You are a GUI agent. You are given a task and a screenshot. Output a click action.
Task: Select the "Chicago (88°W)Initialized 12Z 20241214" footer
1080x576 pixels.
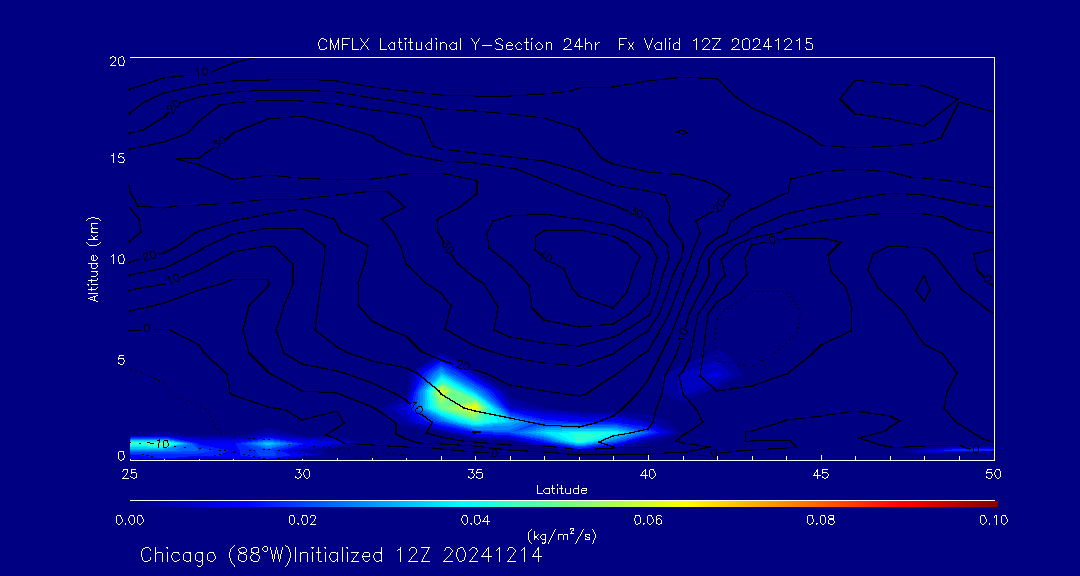point(341,555)
